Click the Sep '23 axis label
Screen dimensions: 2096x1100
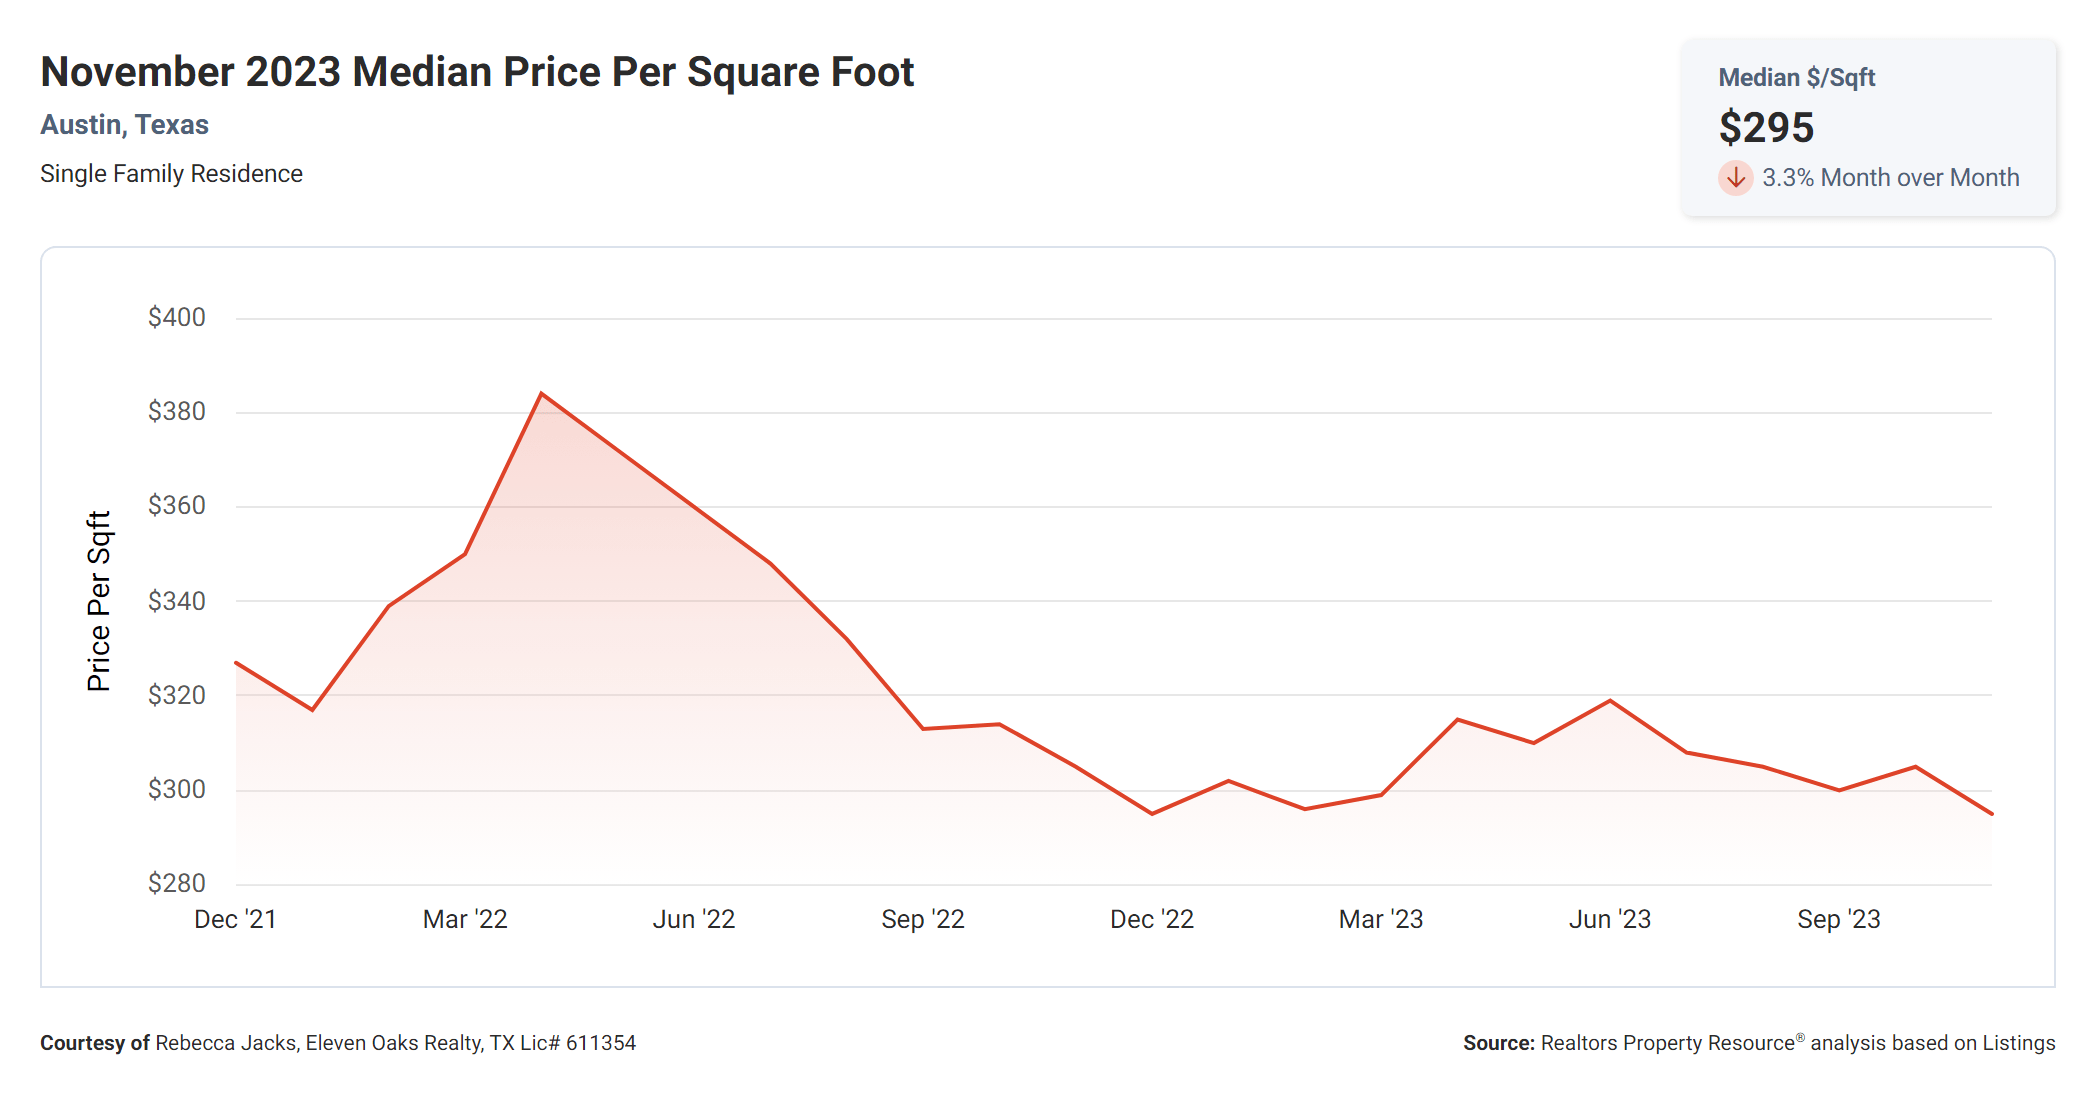[1839, 919]
